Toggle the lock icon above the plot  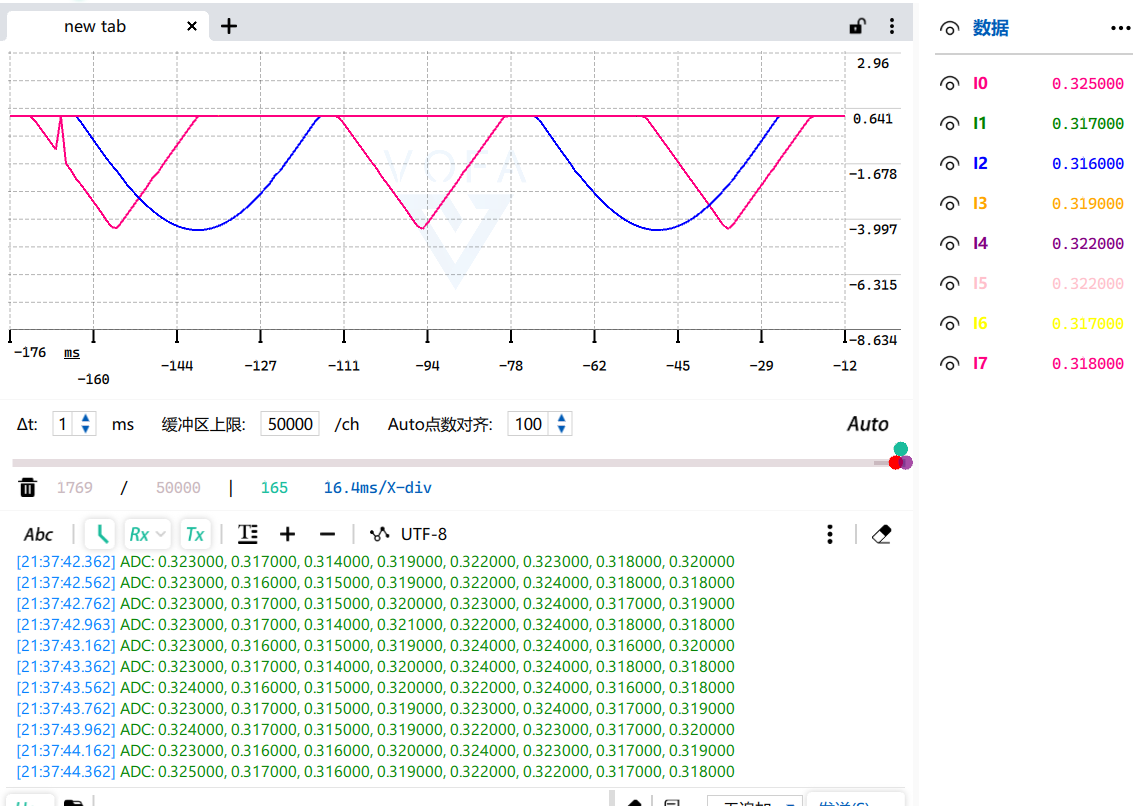857,27
